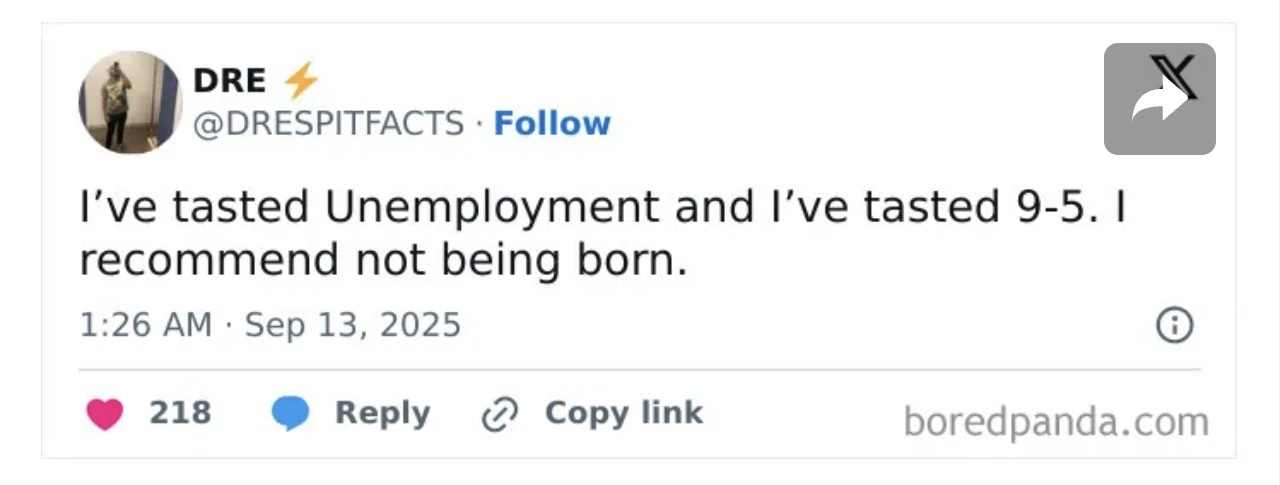
Task: Click the lightning bolt emoji beside DRE
Action: pos(300,80)
